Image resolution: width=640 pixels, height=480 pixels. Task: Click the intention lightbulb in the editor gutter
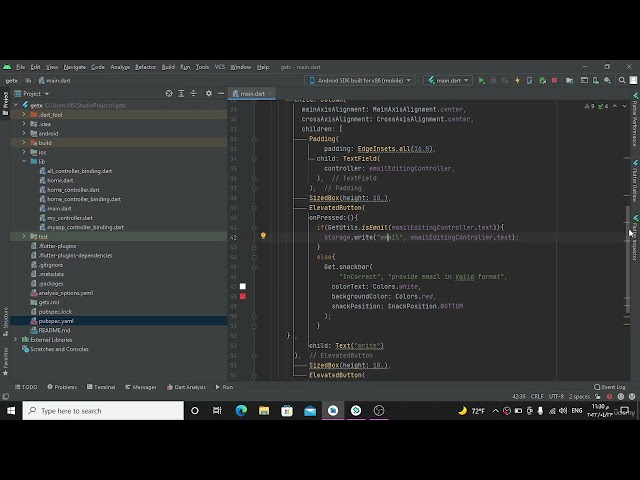pos(263,237)
